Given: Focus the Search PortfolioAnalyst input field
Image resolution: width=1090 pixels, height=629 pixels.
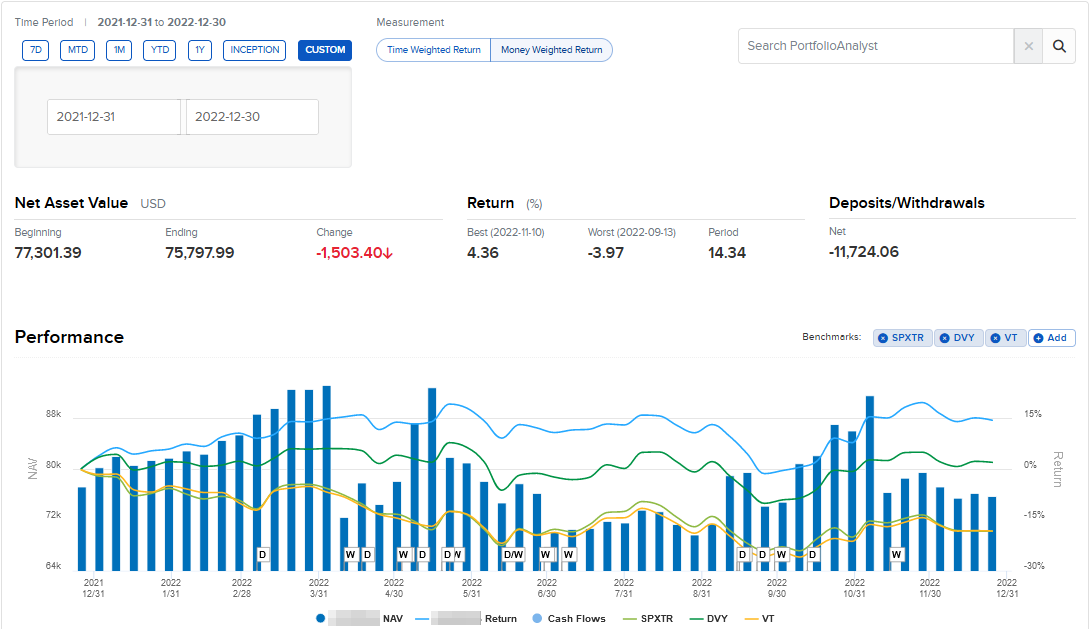Looking at the screenshot, I should (x=876, y=46).
